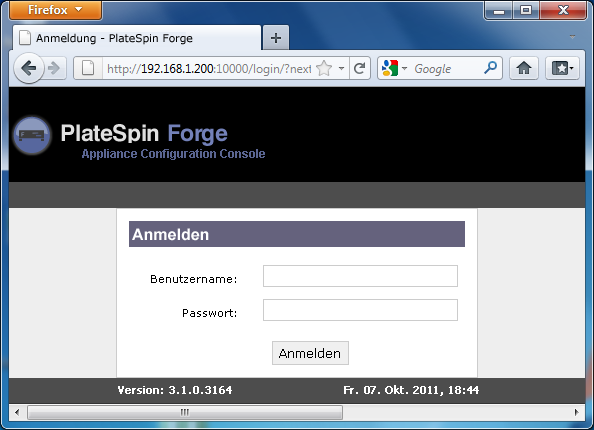Close the Firefox window
Screen dimensions: 594x430
click(x=563, y=11)
